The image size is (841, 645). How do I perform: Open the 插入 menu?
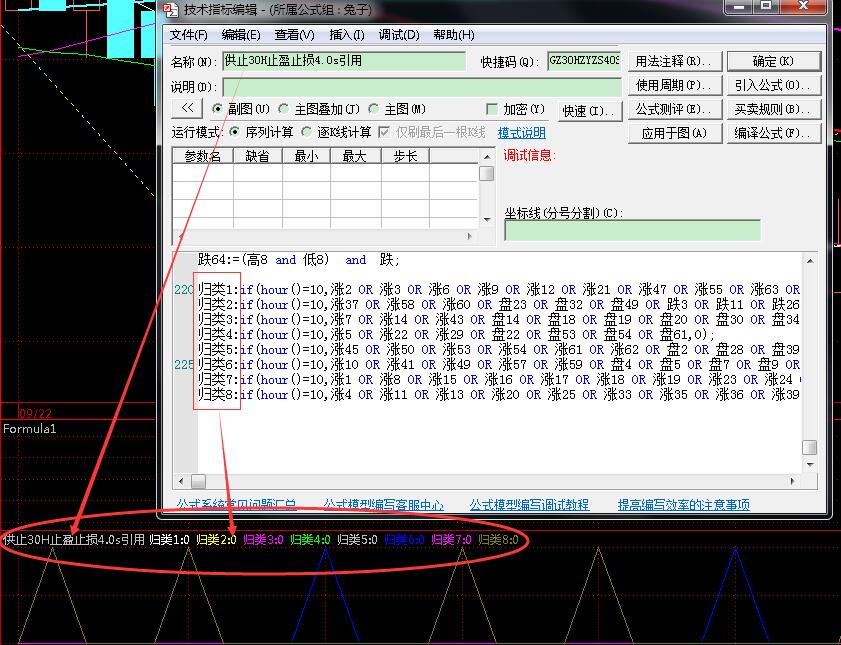(x=346, y=35)
